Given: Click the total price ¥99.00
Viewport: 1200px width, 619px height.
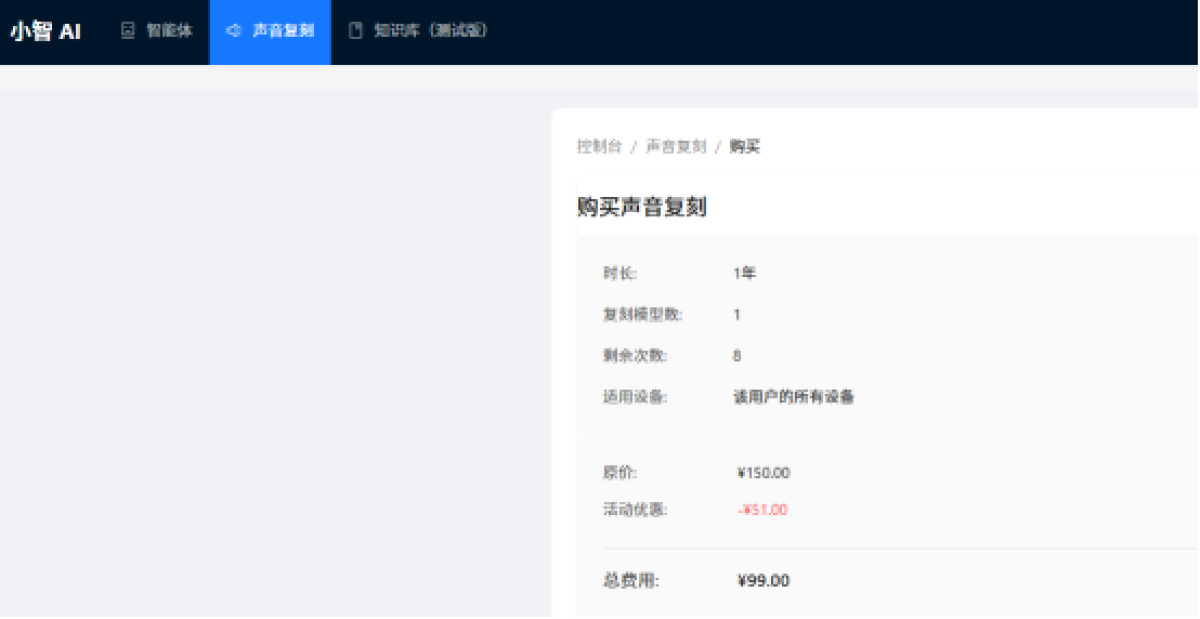Looking at the screenshot, I should [x=763, y=580].
